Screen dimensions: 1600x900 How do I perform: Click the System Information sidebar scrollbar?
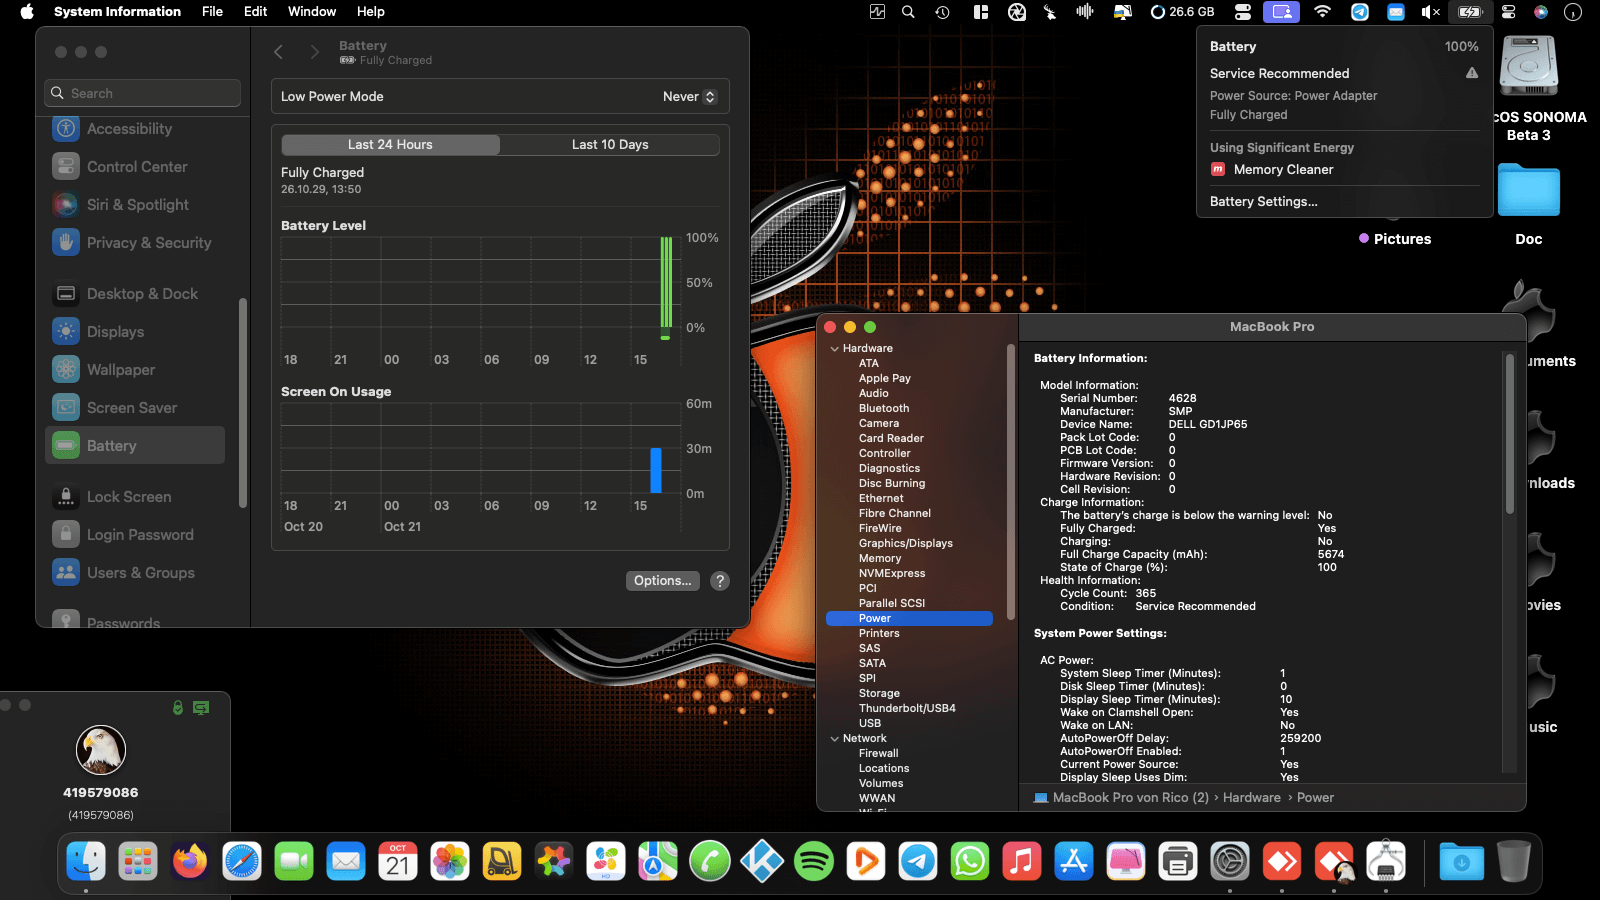coord(1010,482)
